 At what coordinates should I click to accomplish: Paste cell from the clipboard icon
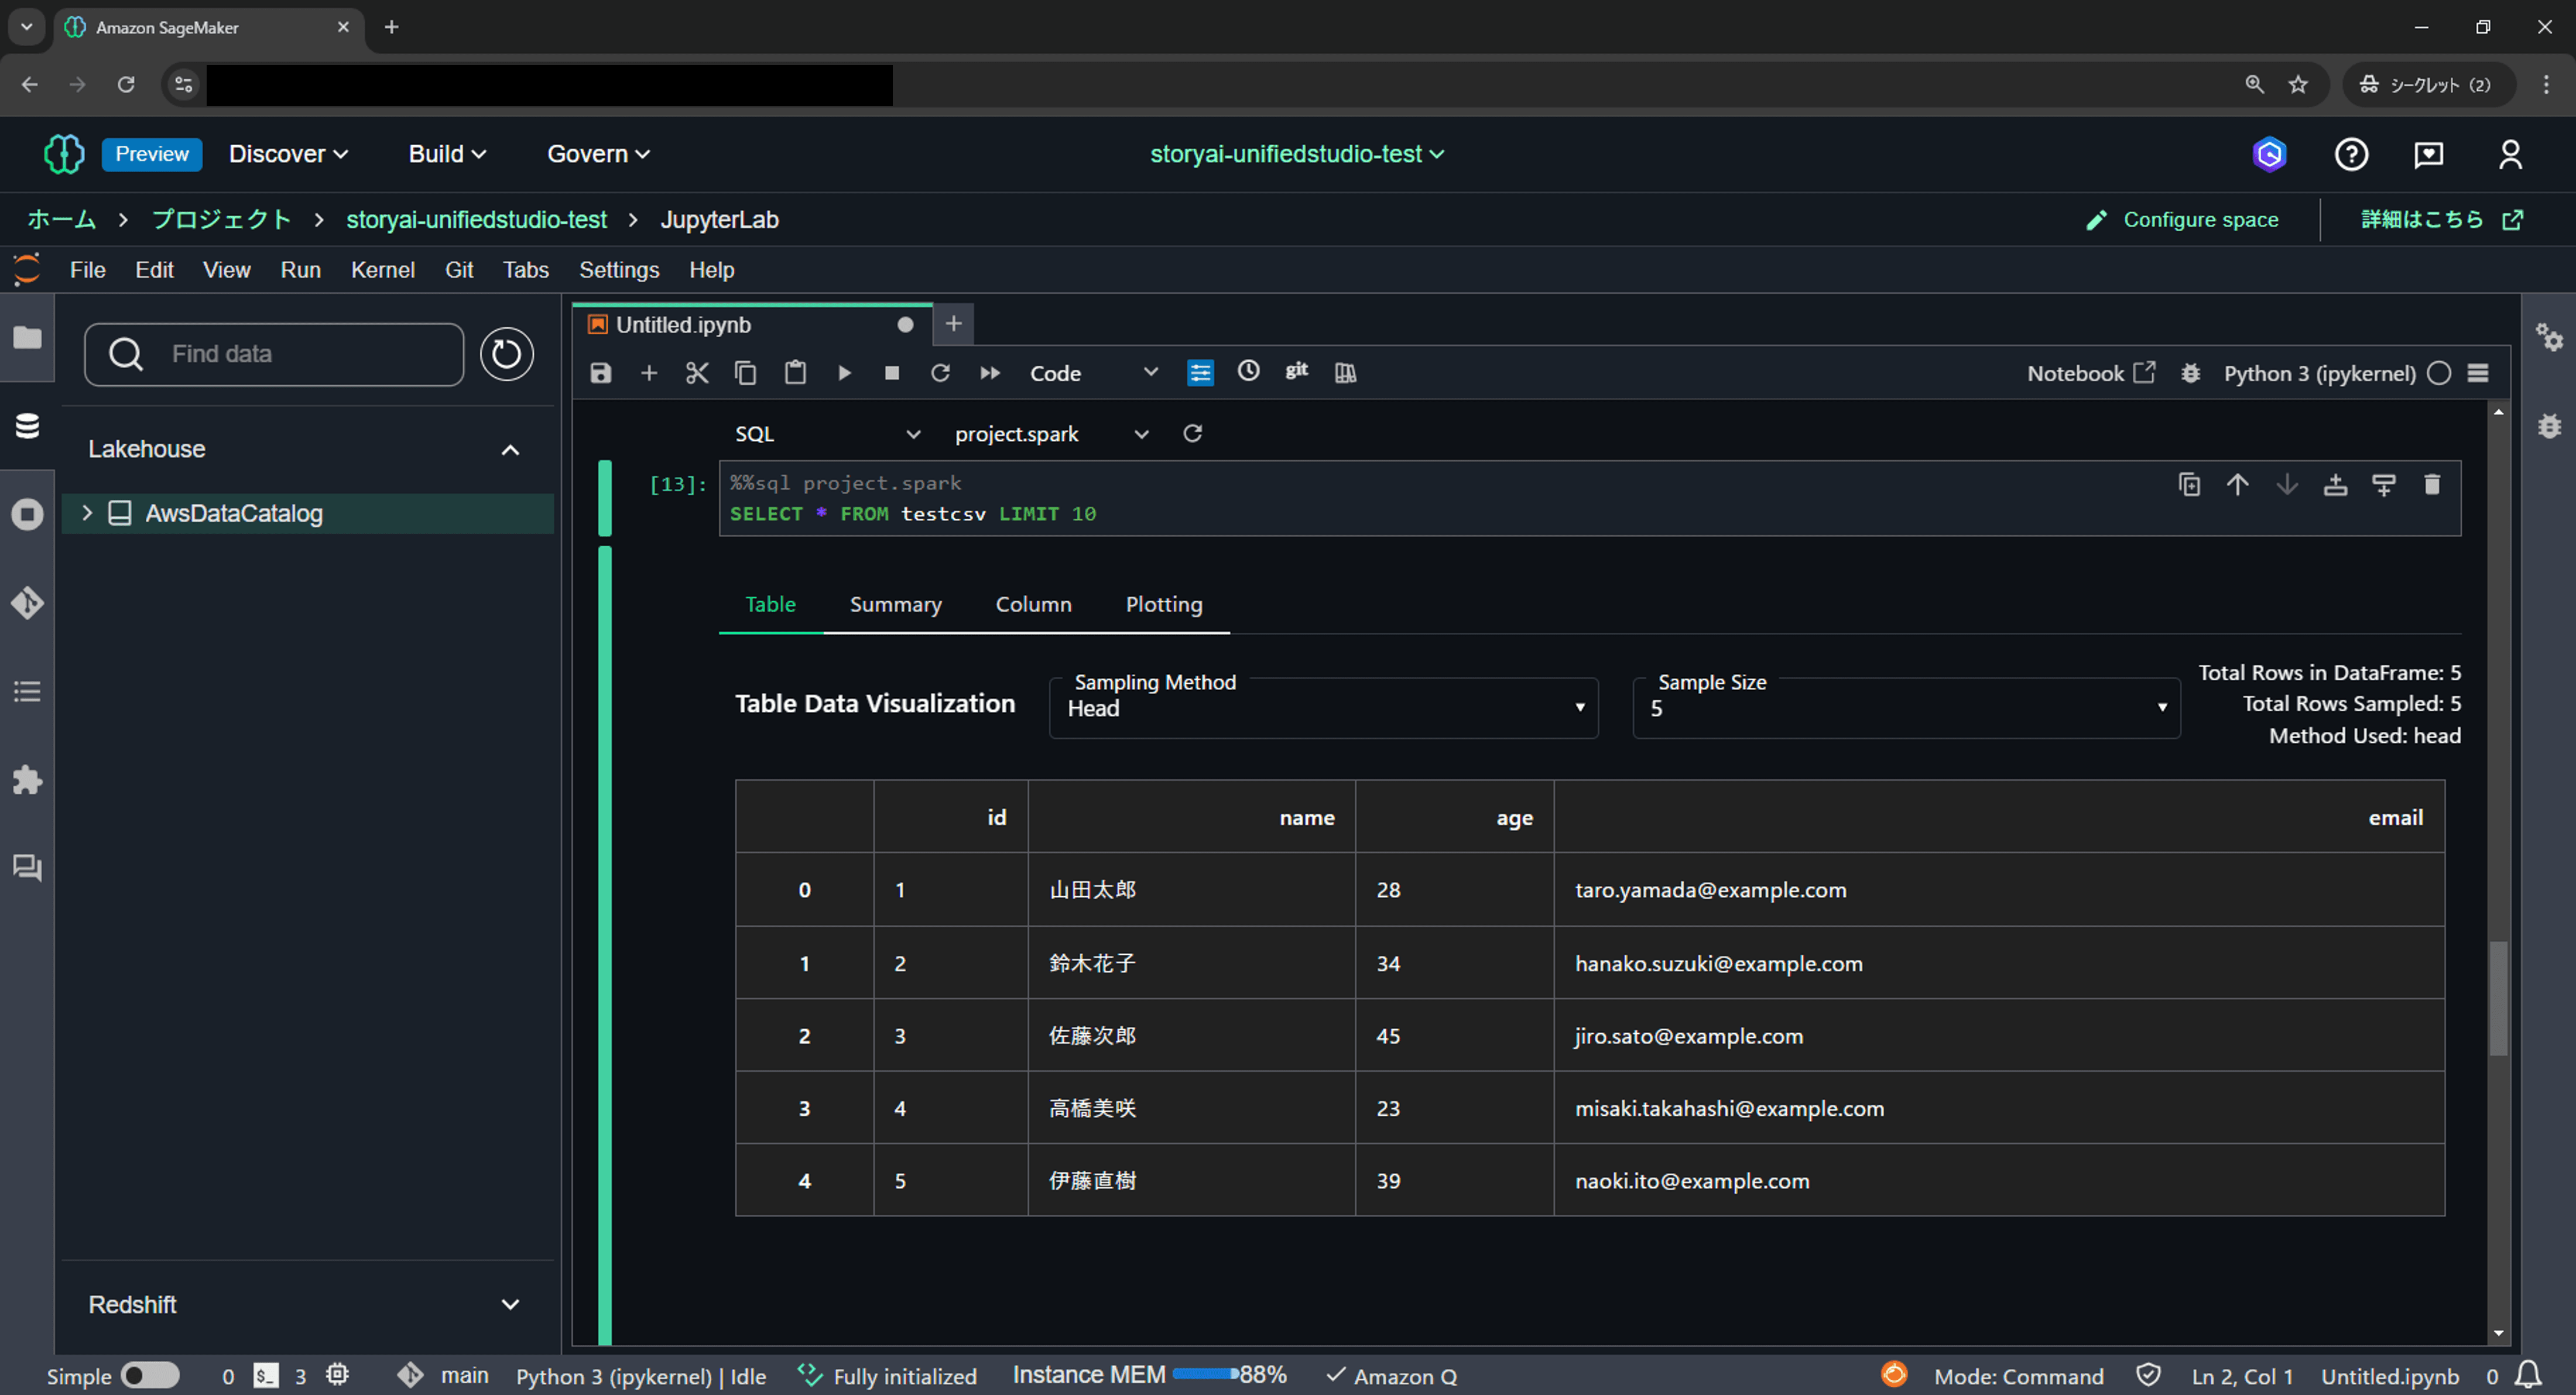(x=795, y=373)
